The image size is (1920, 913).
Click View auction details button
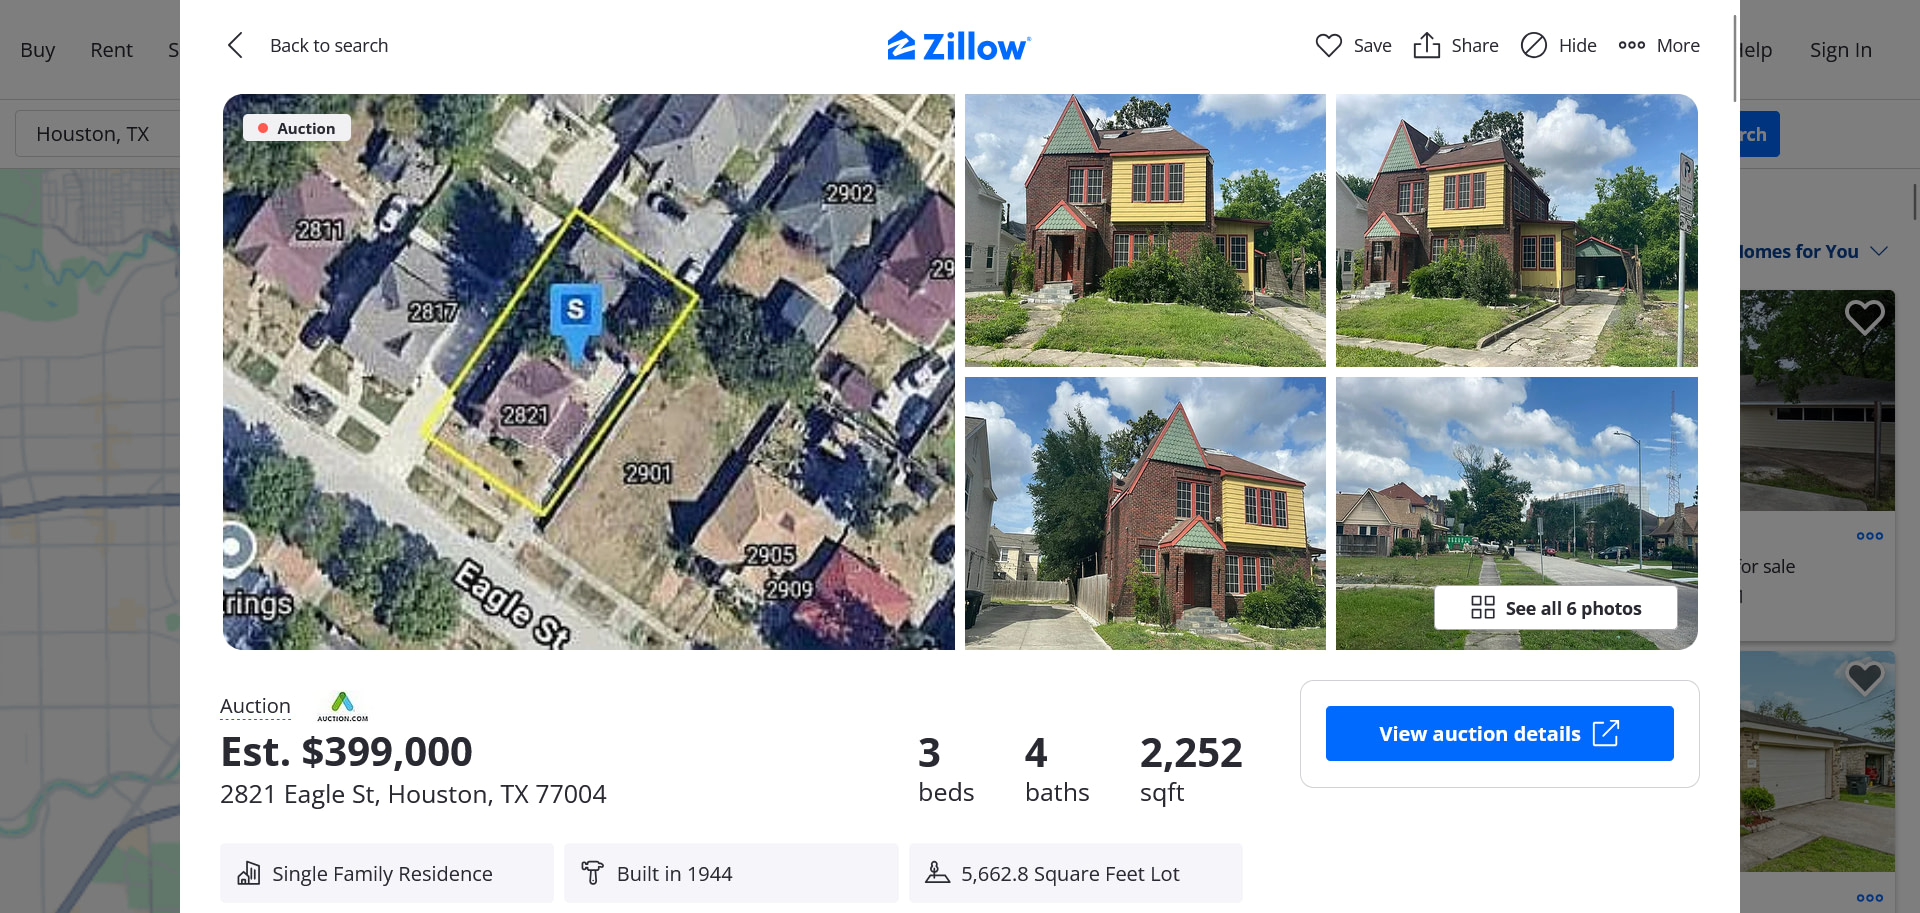1499,733
